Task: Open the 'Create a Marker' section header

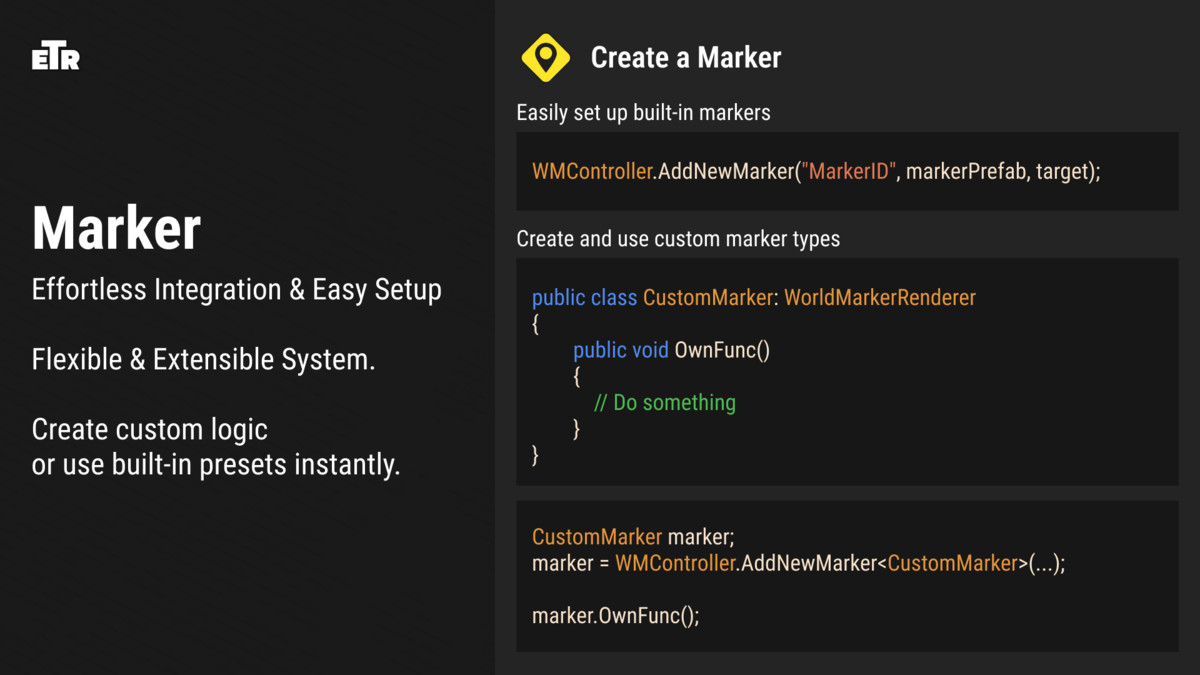Action: pos(687,57)
